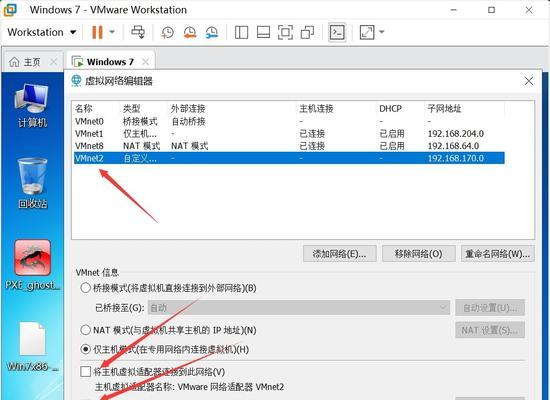Click the 移除网络(O) button

coord(419,254)
